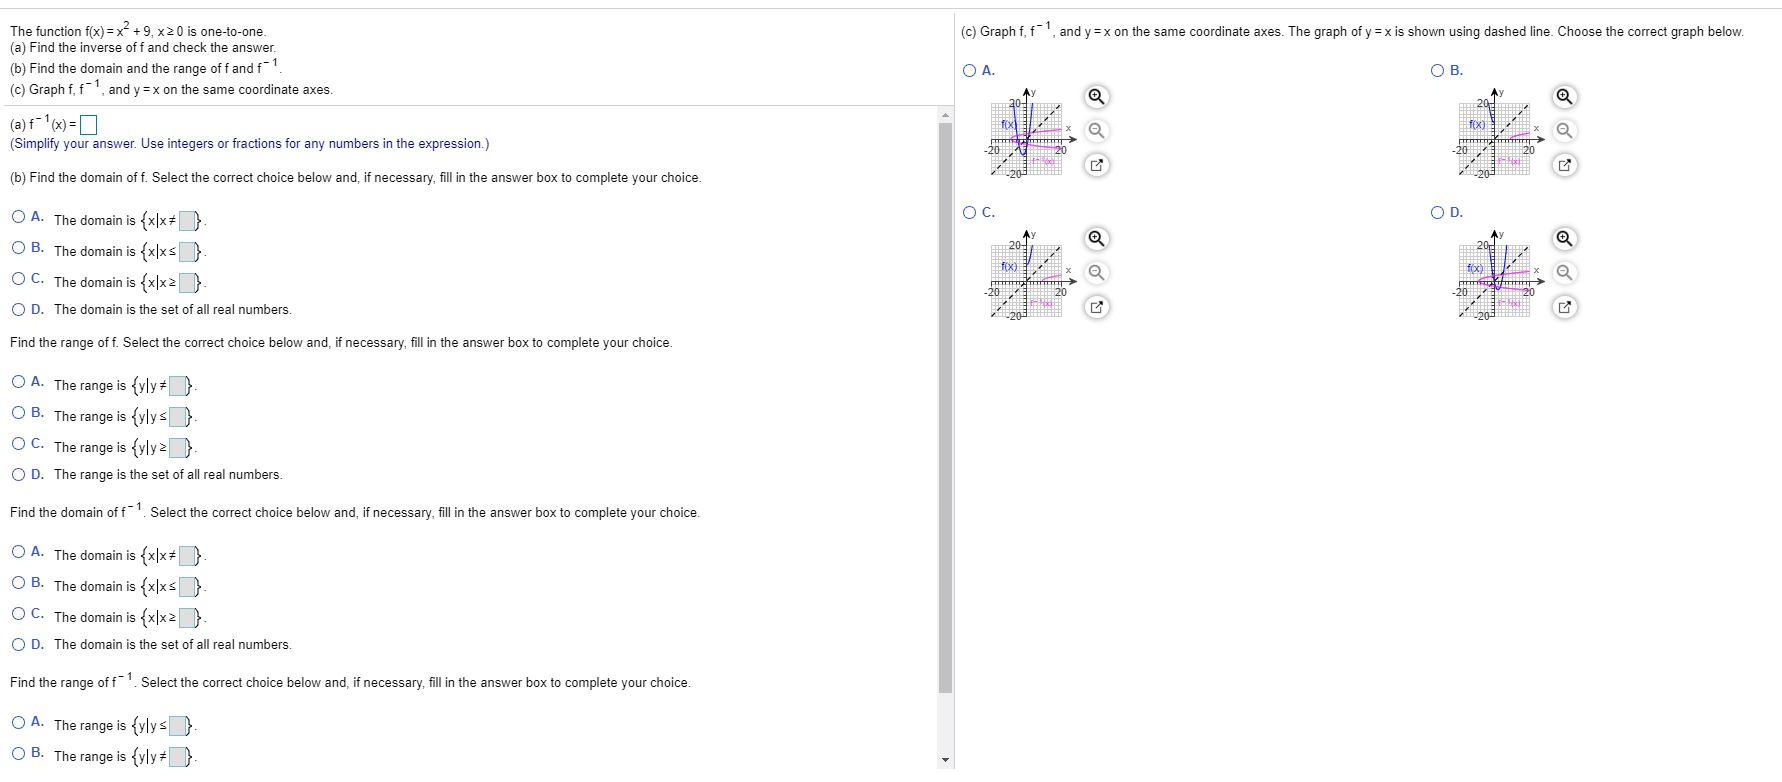Select graph choice C radio button
The height and width of the screenshot is (782, 1782).
[x=968, y=212]
